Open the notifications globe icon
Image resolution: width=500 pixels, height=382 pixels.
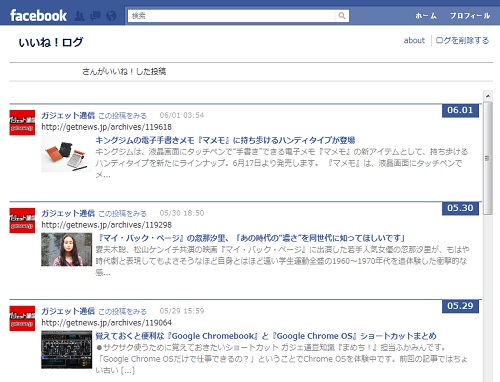pos(111,16)
